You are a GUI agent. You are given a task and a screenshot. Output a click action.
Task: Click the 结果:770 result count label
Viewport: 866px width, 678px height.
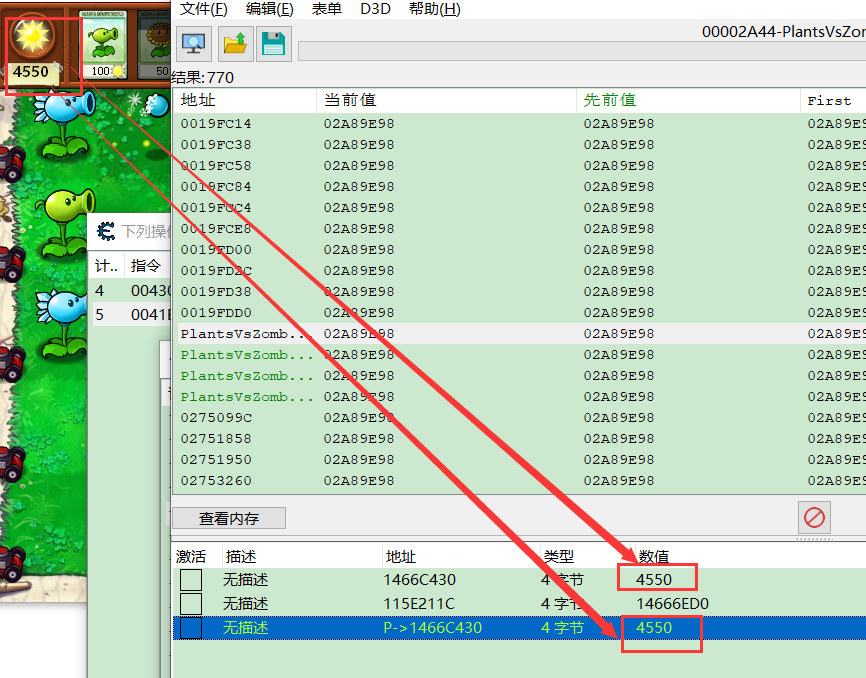pyautogui.click(x=203, y=77)
